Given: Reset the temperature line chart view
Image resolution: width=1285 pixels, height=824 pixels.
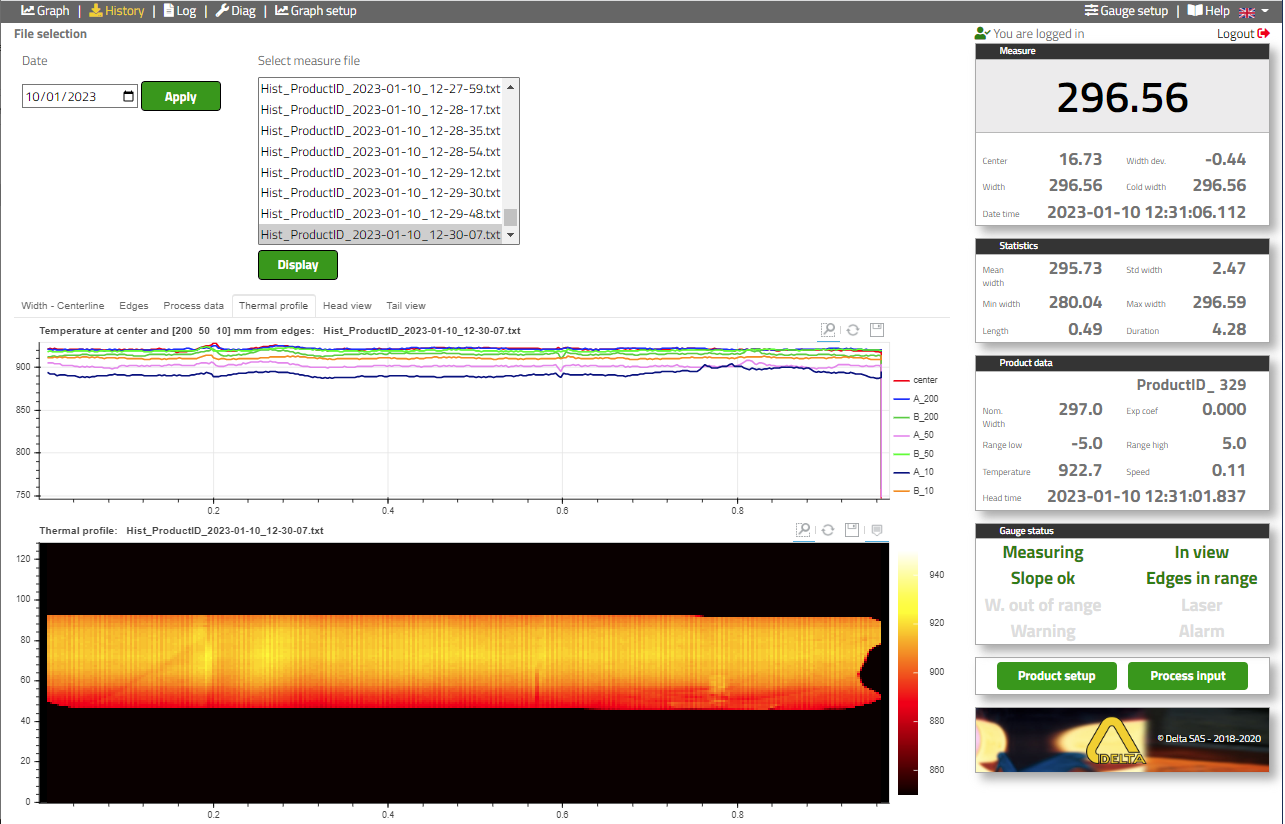Looking at the screenshot, I should point(852,330).
